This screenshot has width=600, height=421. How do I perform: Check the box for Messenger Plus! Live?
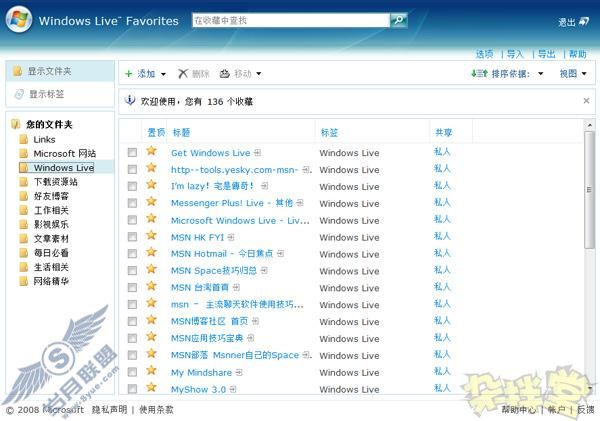pos(132,203)
